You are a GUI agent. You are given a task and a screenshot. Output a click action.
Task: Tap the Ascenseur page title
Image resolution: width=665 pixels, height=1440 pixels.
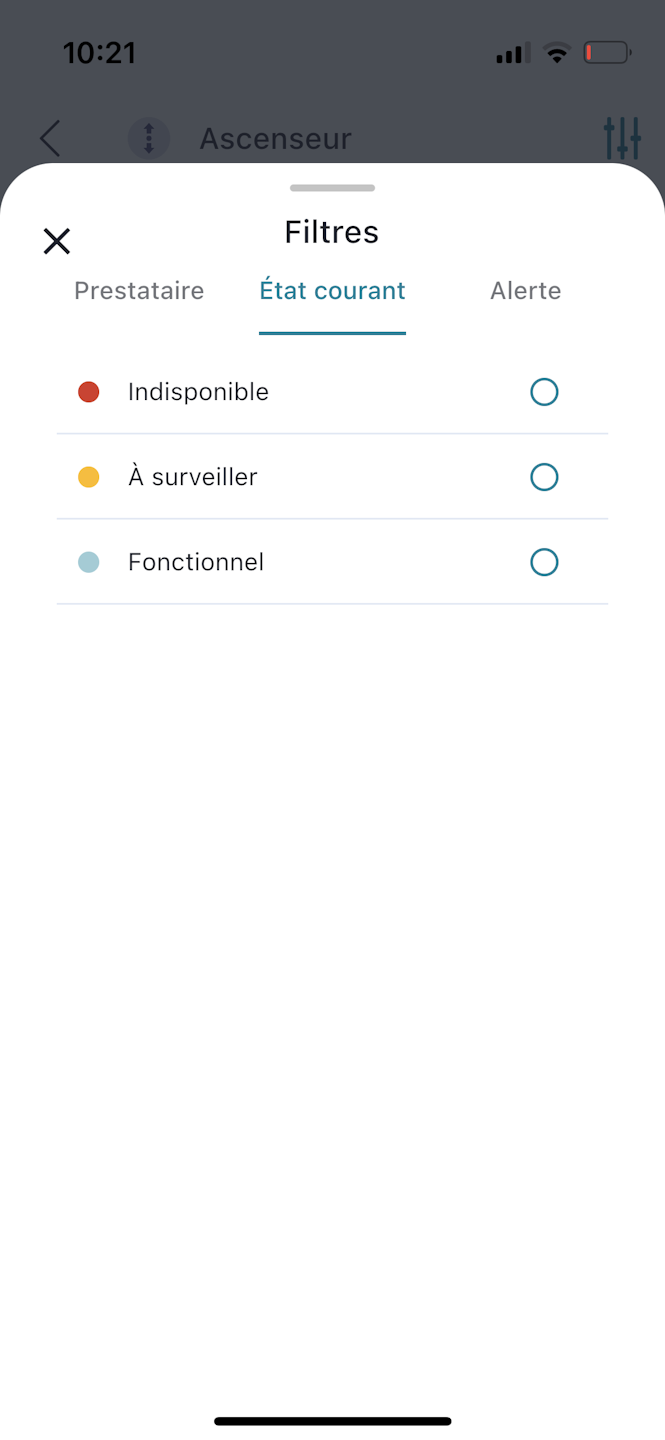tap(276, 138)
